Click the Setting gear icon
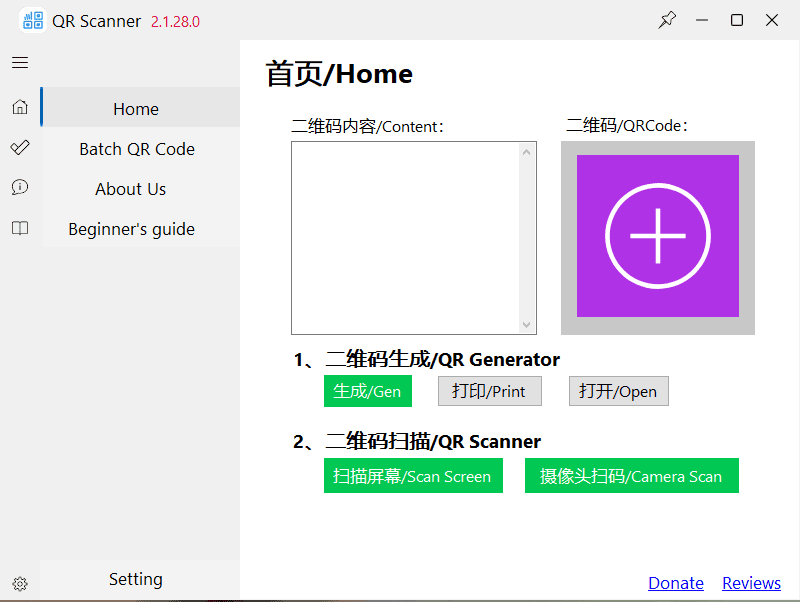 coord(20,584)
